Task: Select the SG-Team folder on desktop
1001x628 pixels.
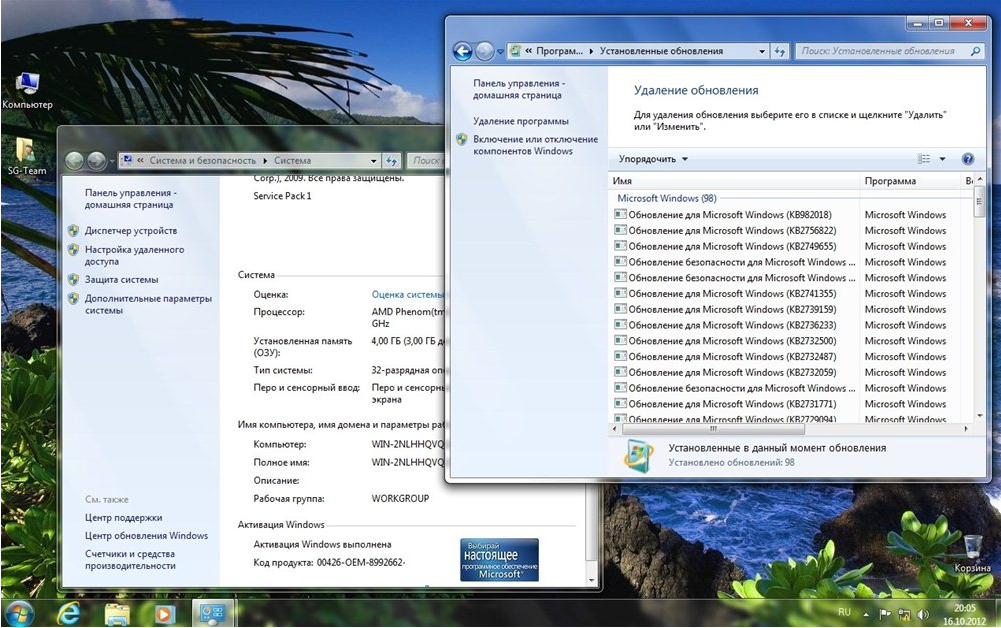Action: click(26, 156)
